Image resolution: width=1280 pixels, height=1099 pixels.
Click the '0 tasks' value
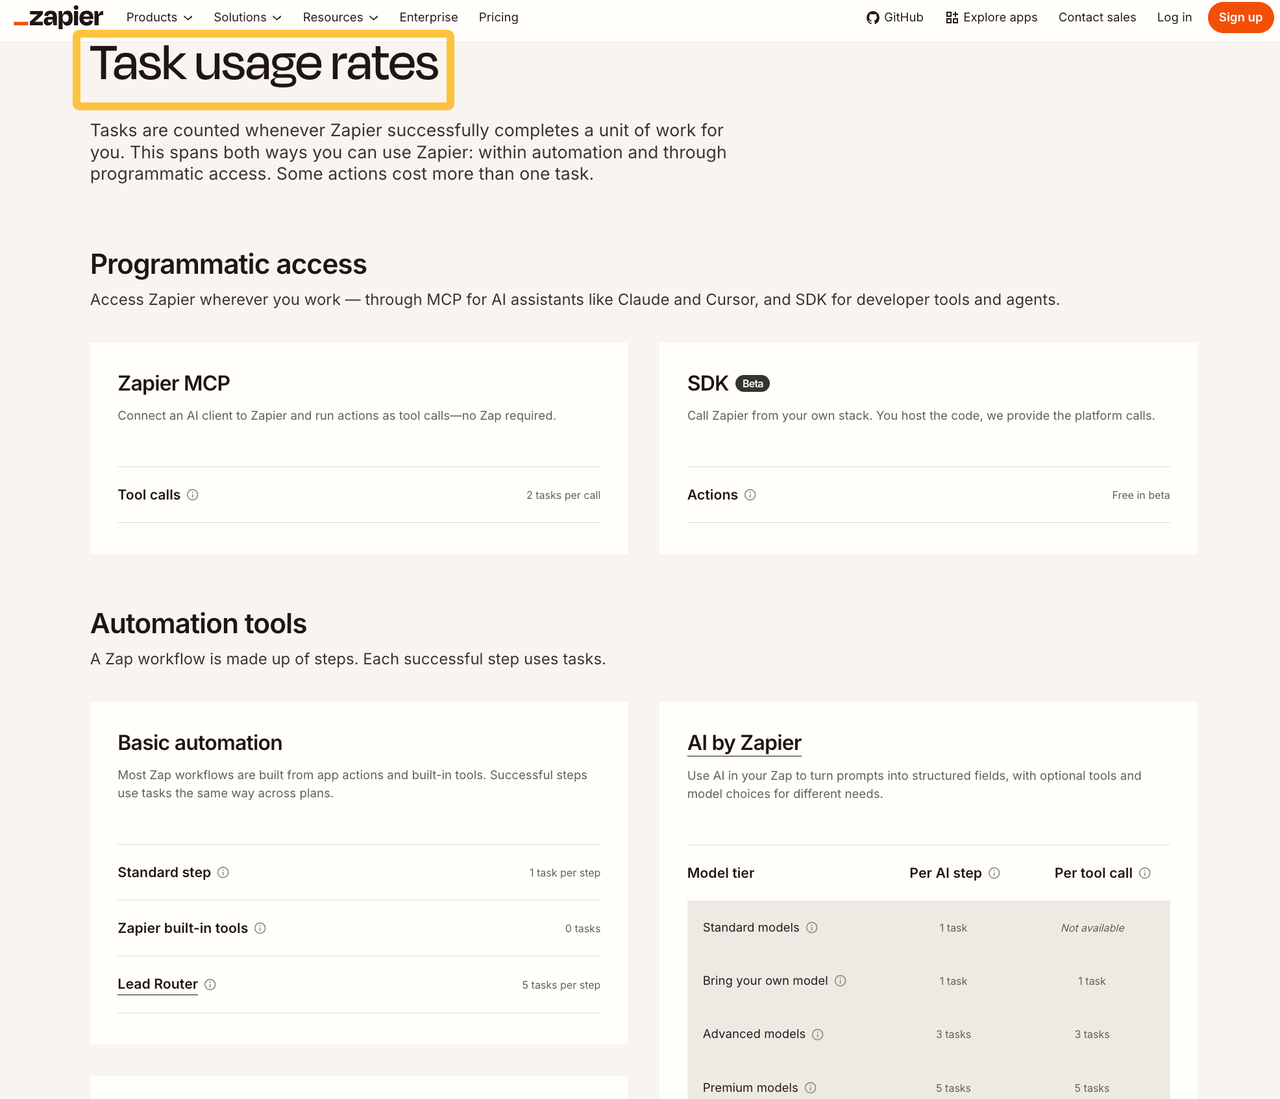(583, 929)
